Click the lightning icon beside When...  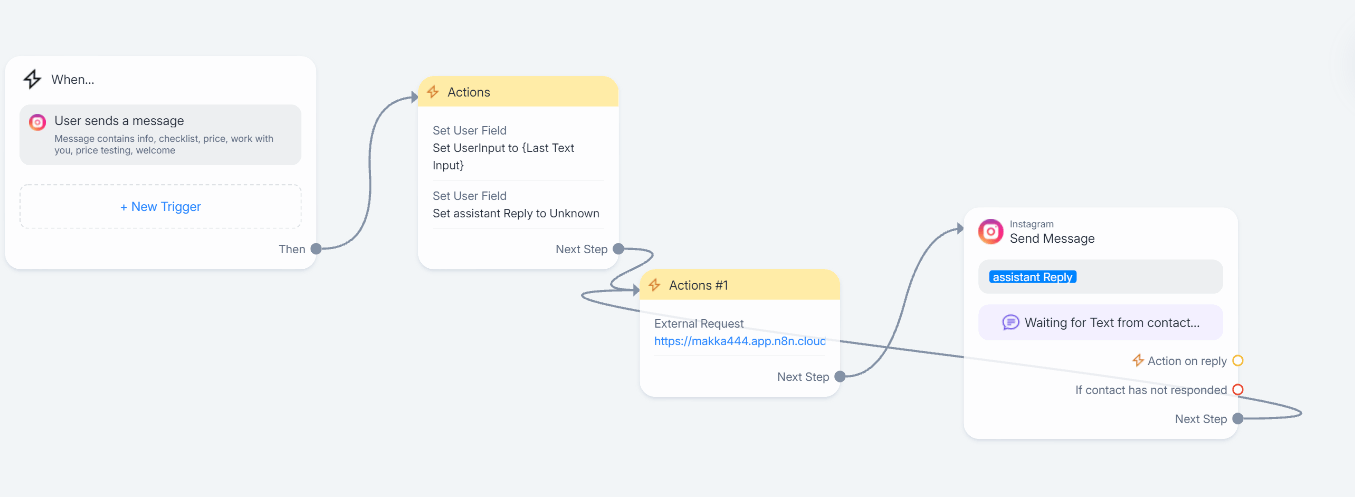(32, 79)
